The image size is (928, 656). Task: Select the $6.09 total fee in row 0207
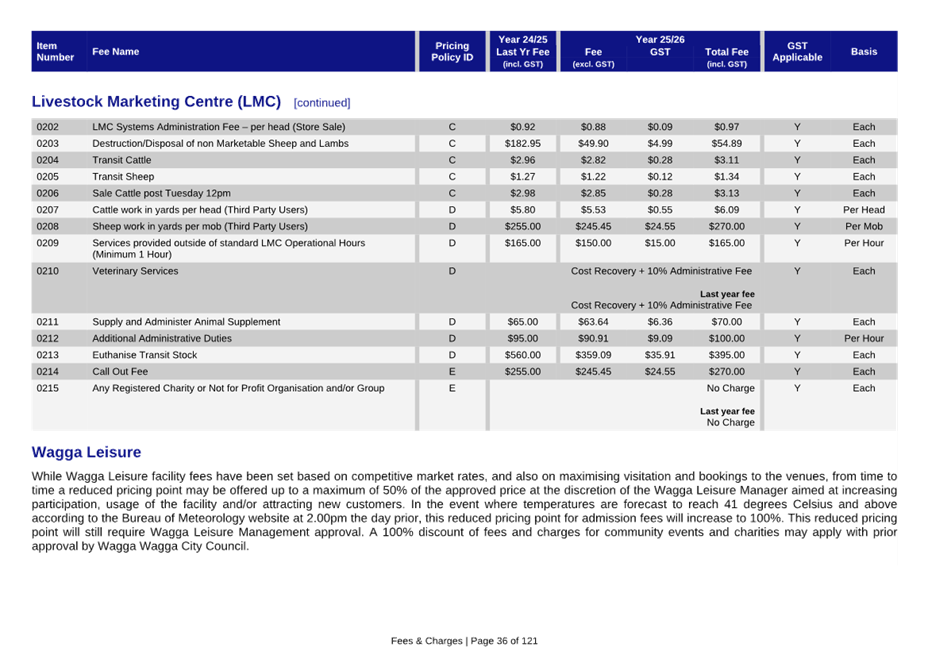pos(727,210)
